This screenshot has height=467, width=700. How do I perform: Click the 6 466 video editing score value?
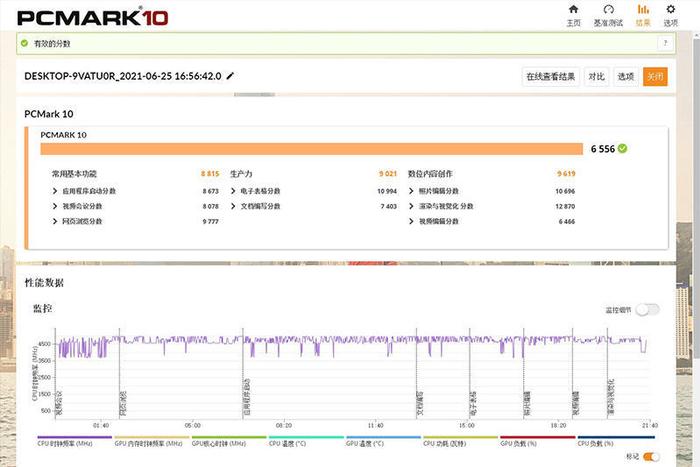(x=567, y=221)
